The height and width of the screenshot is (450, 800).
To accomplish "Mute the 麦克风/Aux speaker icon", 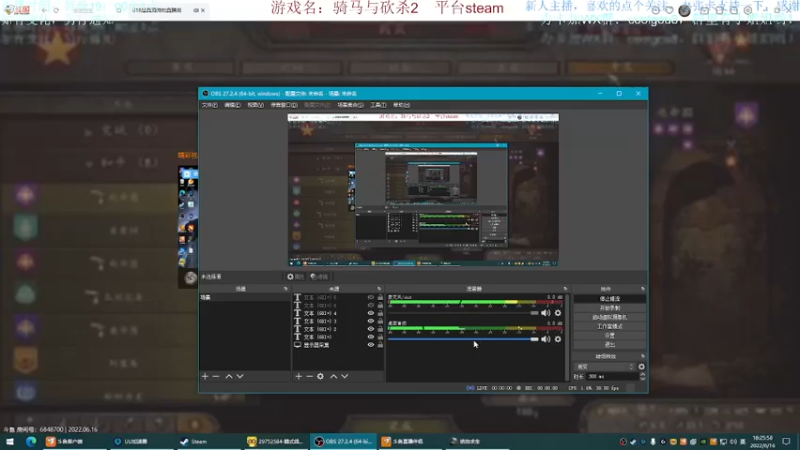I will point(545,313).
